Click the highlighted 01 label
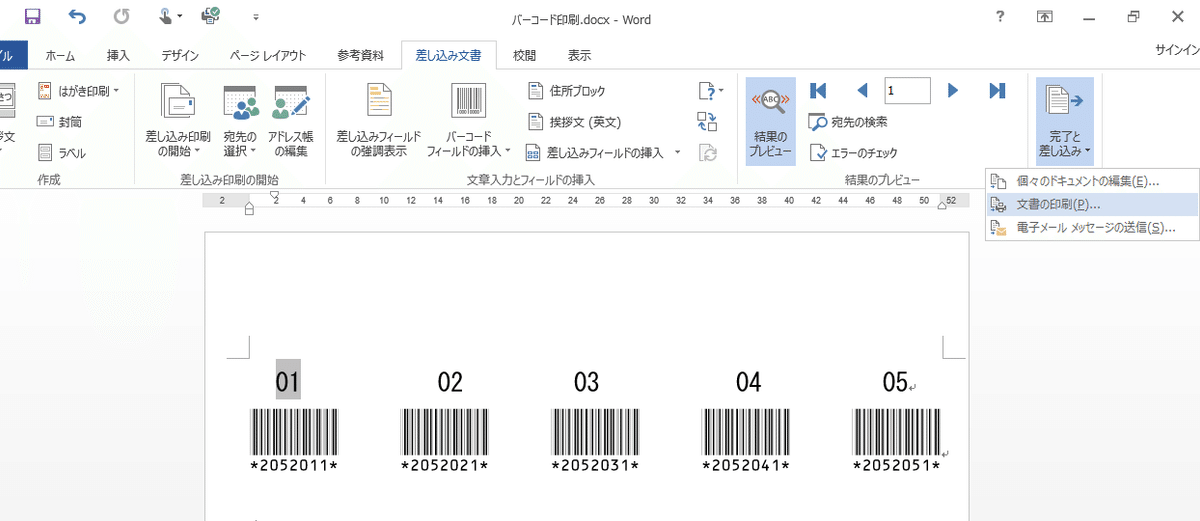This screenshot has height=521, width=1200. tap(288, 381)
